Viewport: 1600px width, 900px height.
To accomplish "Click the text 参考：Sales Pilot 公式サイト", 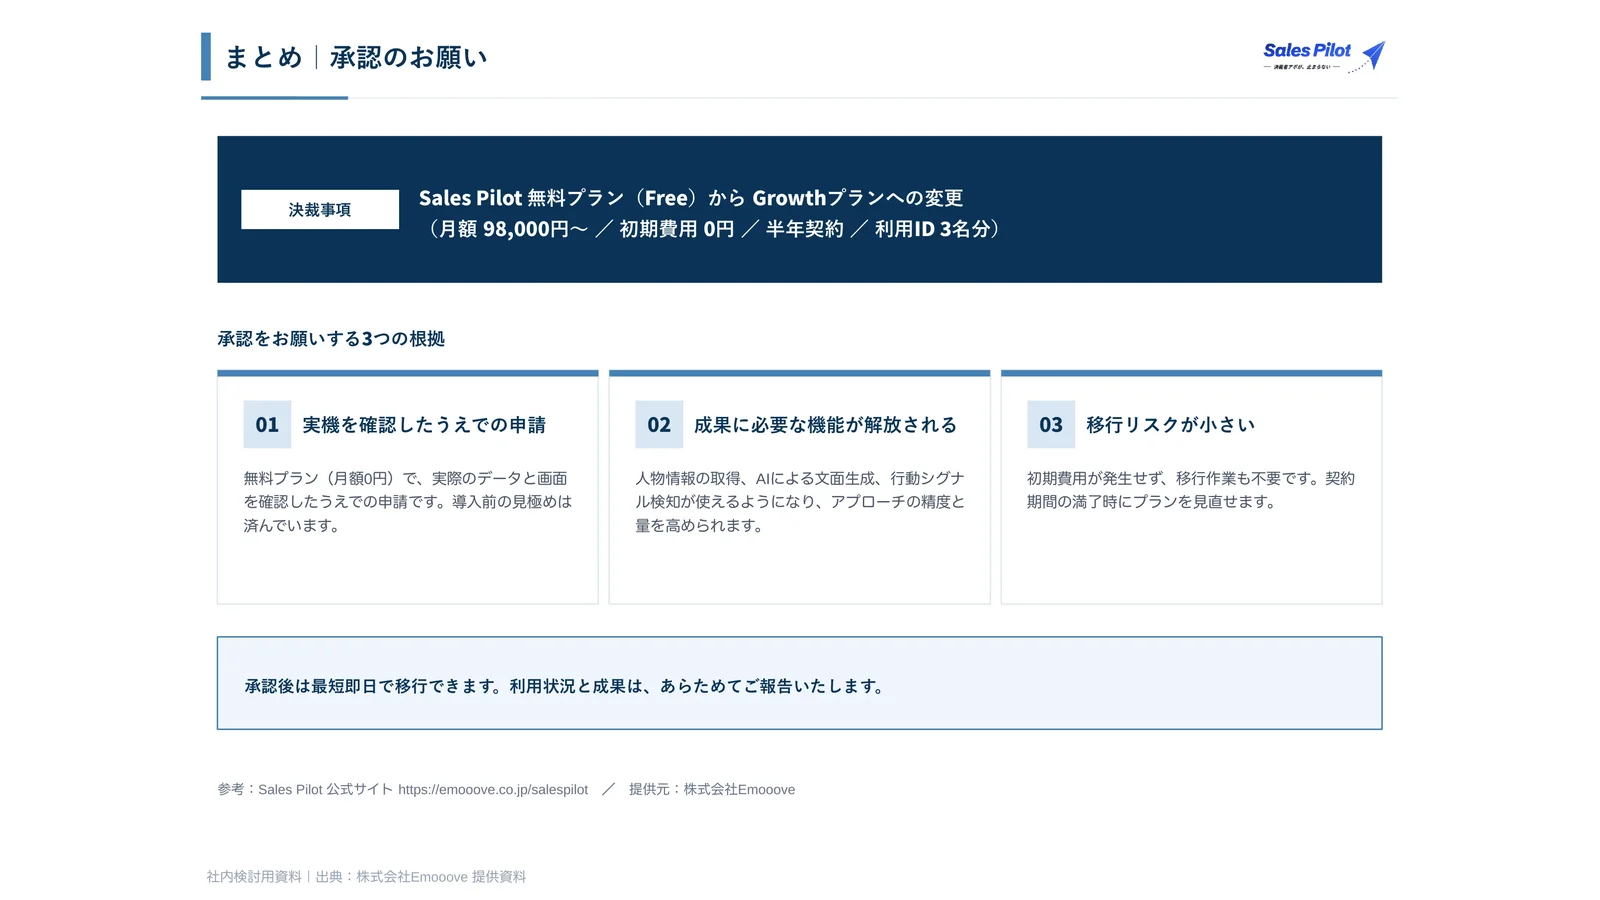I will pyautogui.click(x=305, y=790).
